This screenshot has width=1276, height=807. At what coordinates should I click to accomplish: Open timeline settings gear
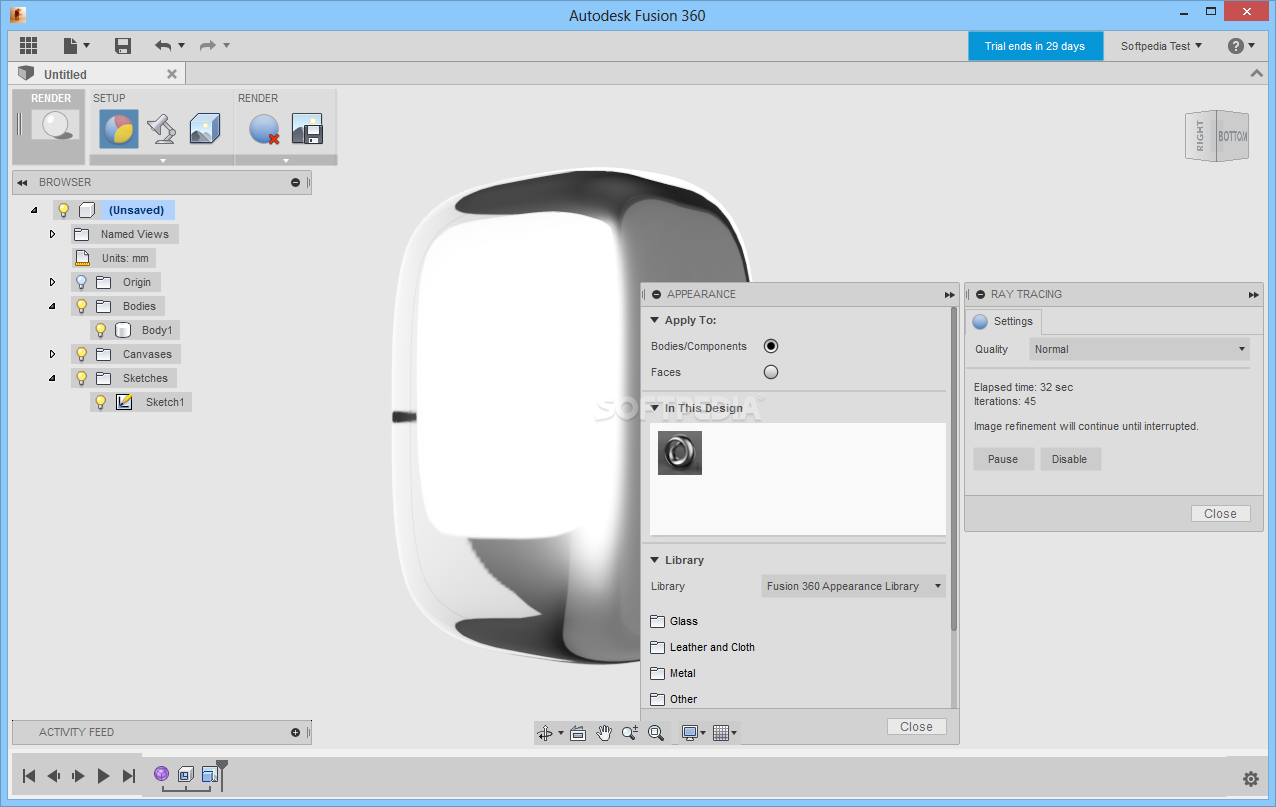tap(1250, 779)
